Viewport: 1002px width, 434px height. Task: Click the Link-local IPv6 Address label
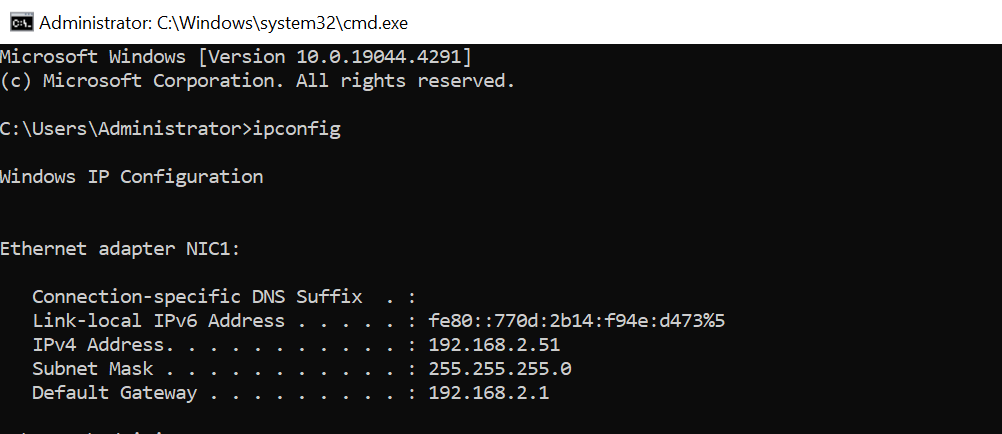click(158, 321)
